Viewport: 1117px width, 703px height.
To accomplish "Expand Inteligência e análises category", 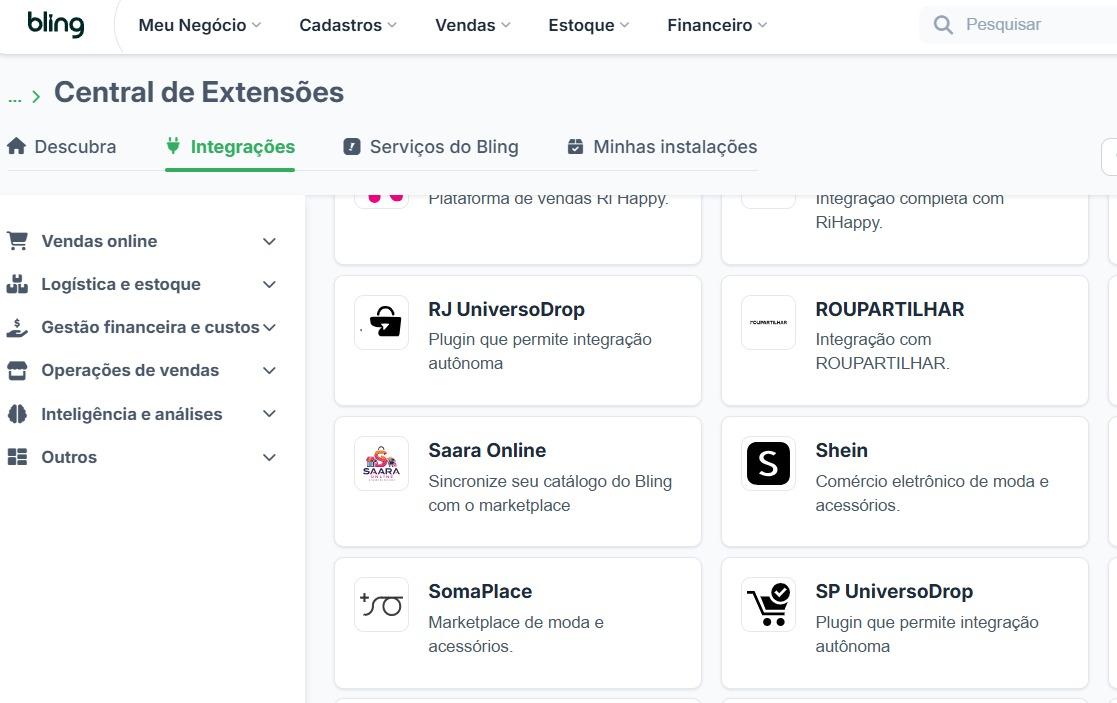I will tap(141, 414).
